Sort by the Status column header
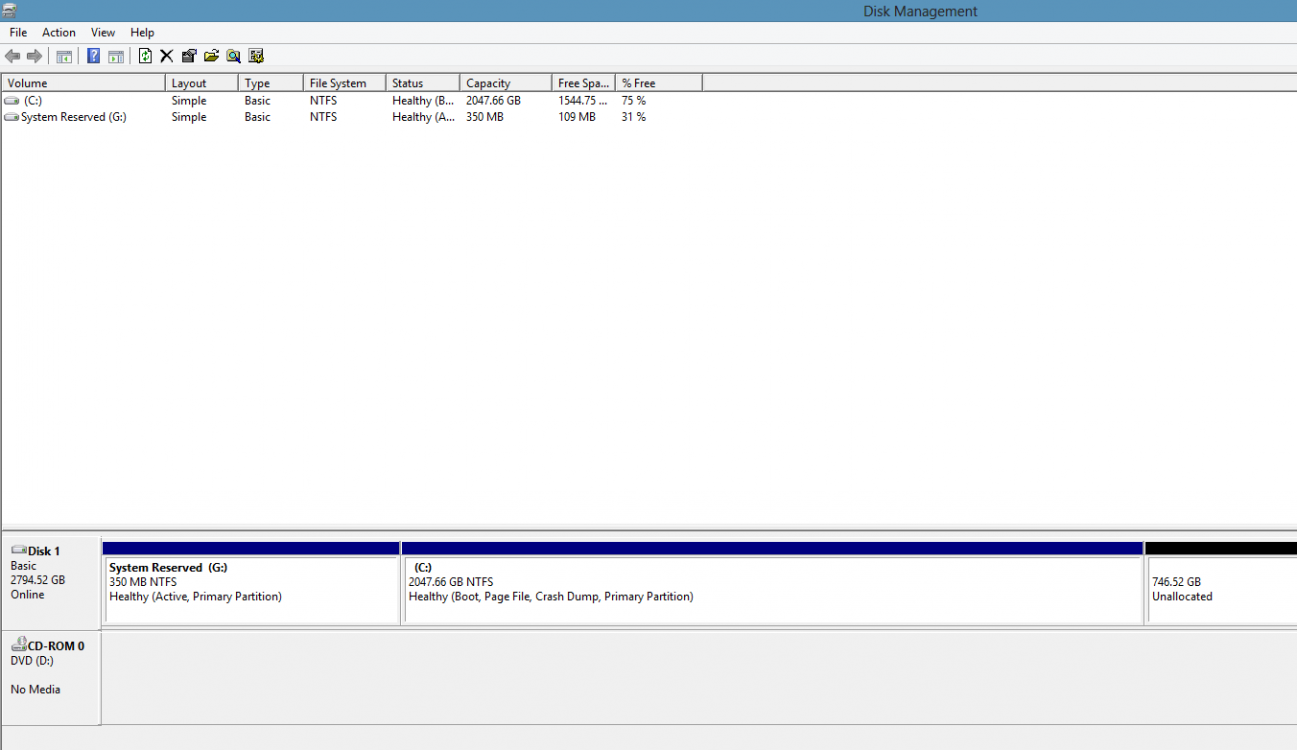Screen dimensions: 1297x750 [x=423, y=83]
